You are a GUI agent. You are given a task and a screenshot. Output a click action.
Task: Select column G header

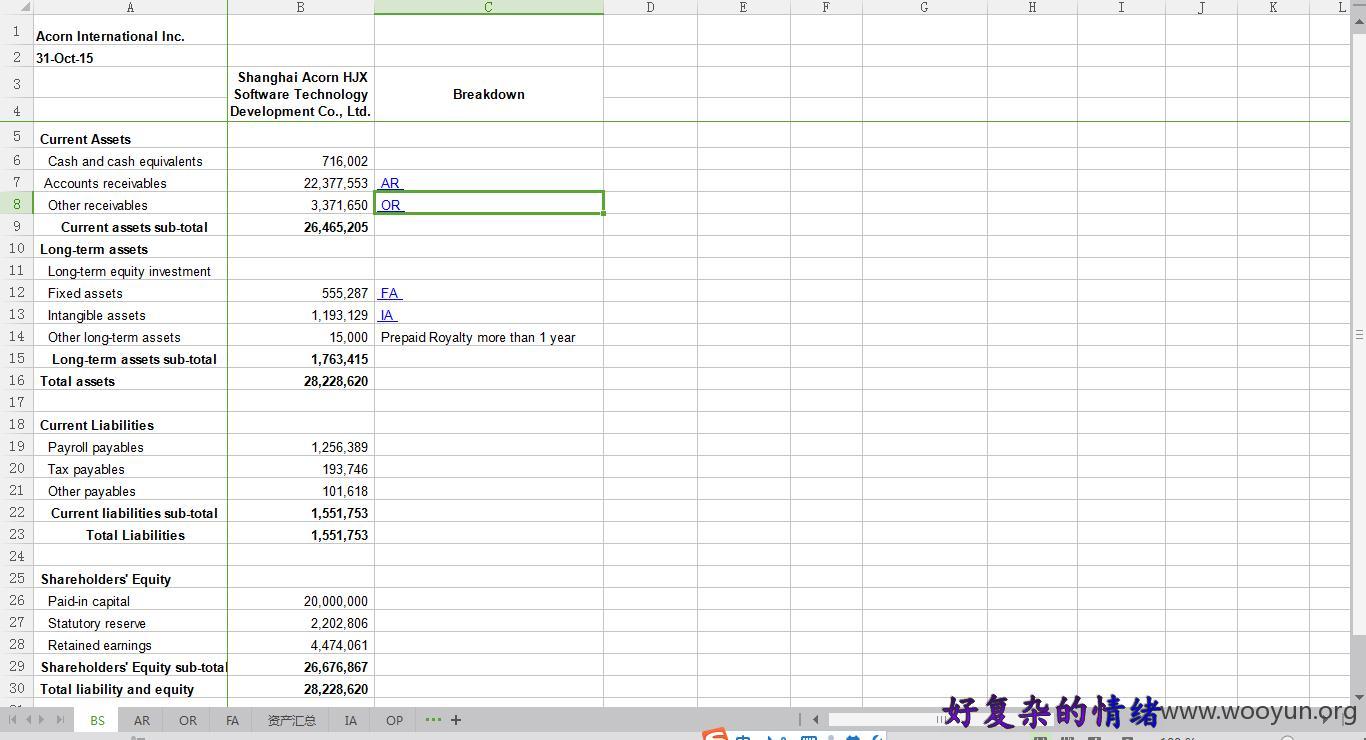tap(924, 7)
